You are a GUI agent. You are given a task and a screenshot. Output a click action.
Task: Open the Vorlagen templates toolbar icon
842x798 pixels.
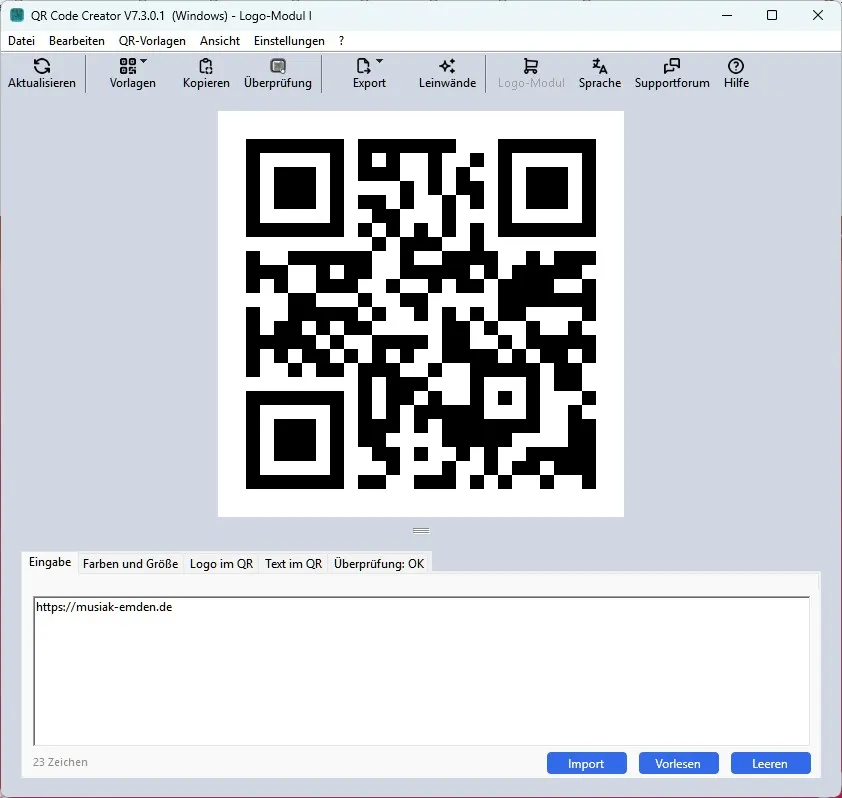click(x=128, y=66)
